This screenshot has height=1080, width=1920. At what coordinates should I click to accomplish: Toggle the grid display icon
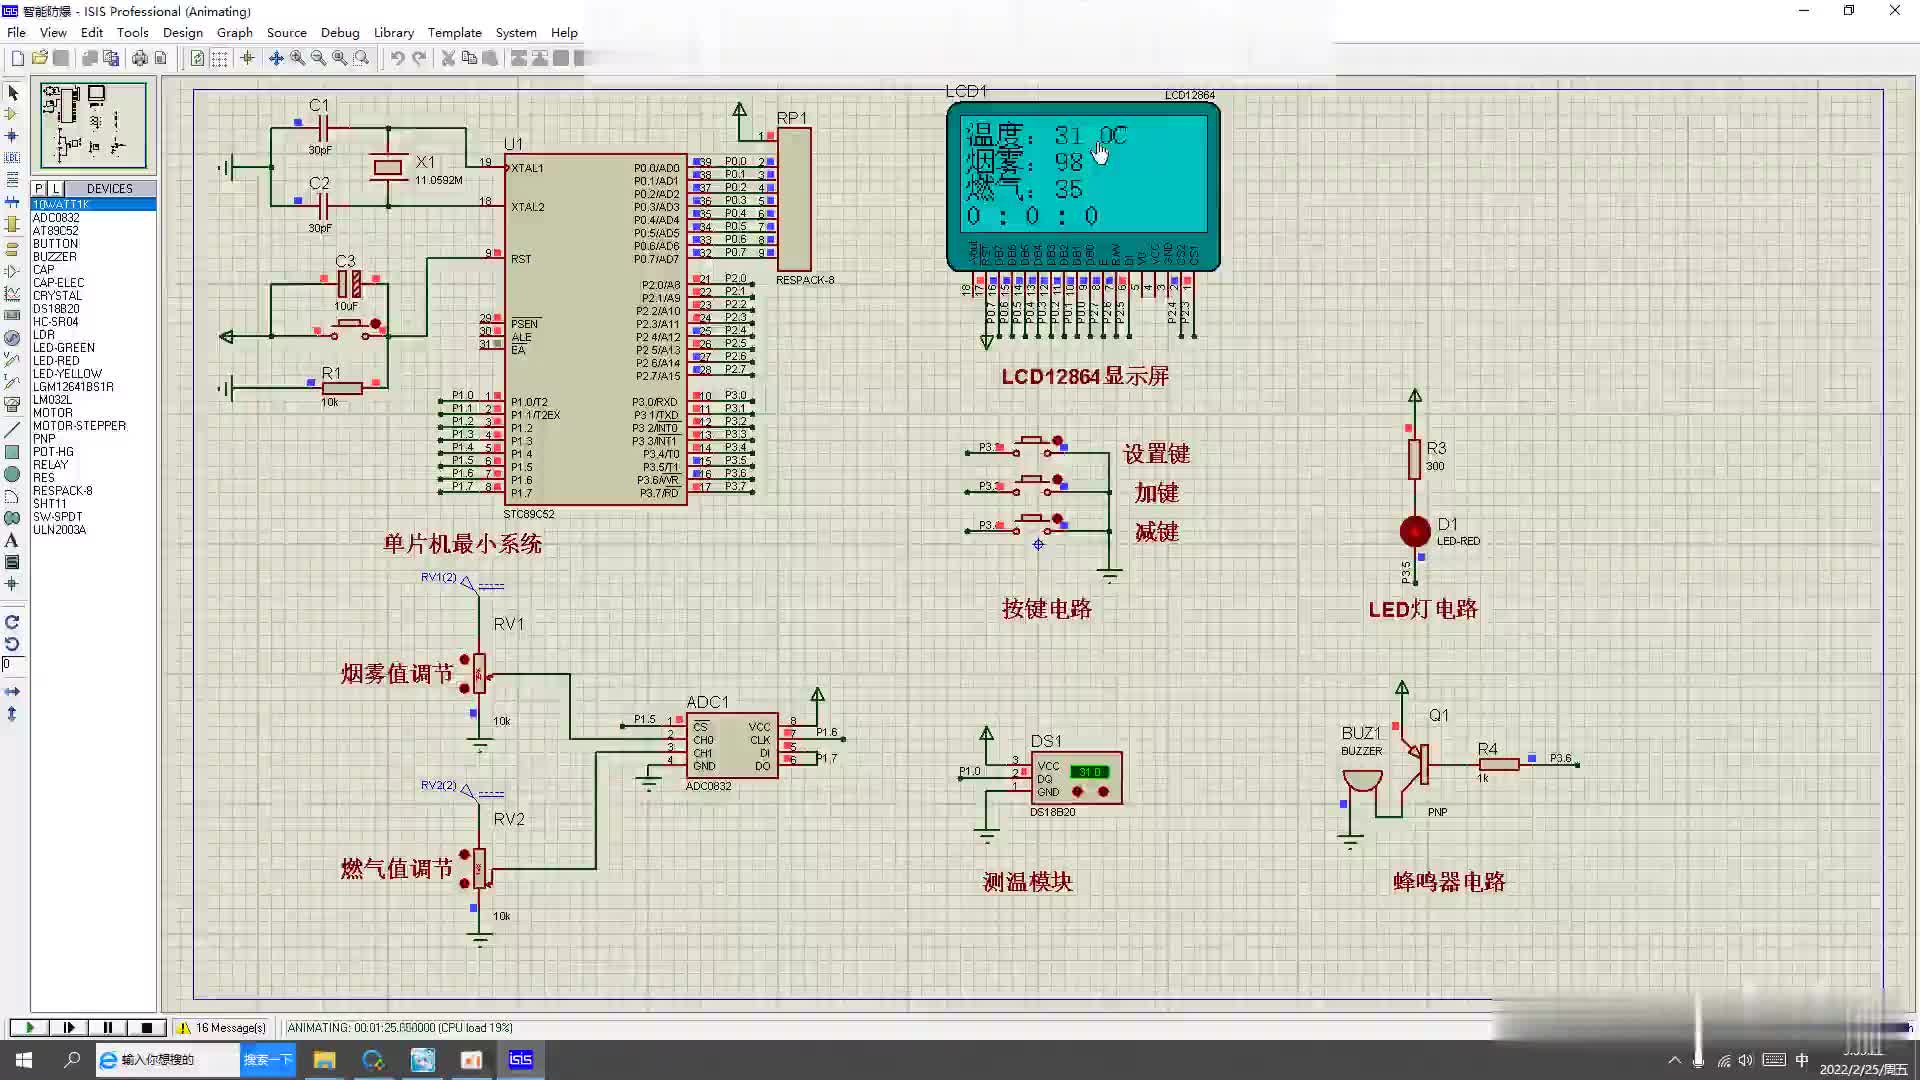219,58
